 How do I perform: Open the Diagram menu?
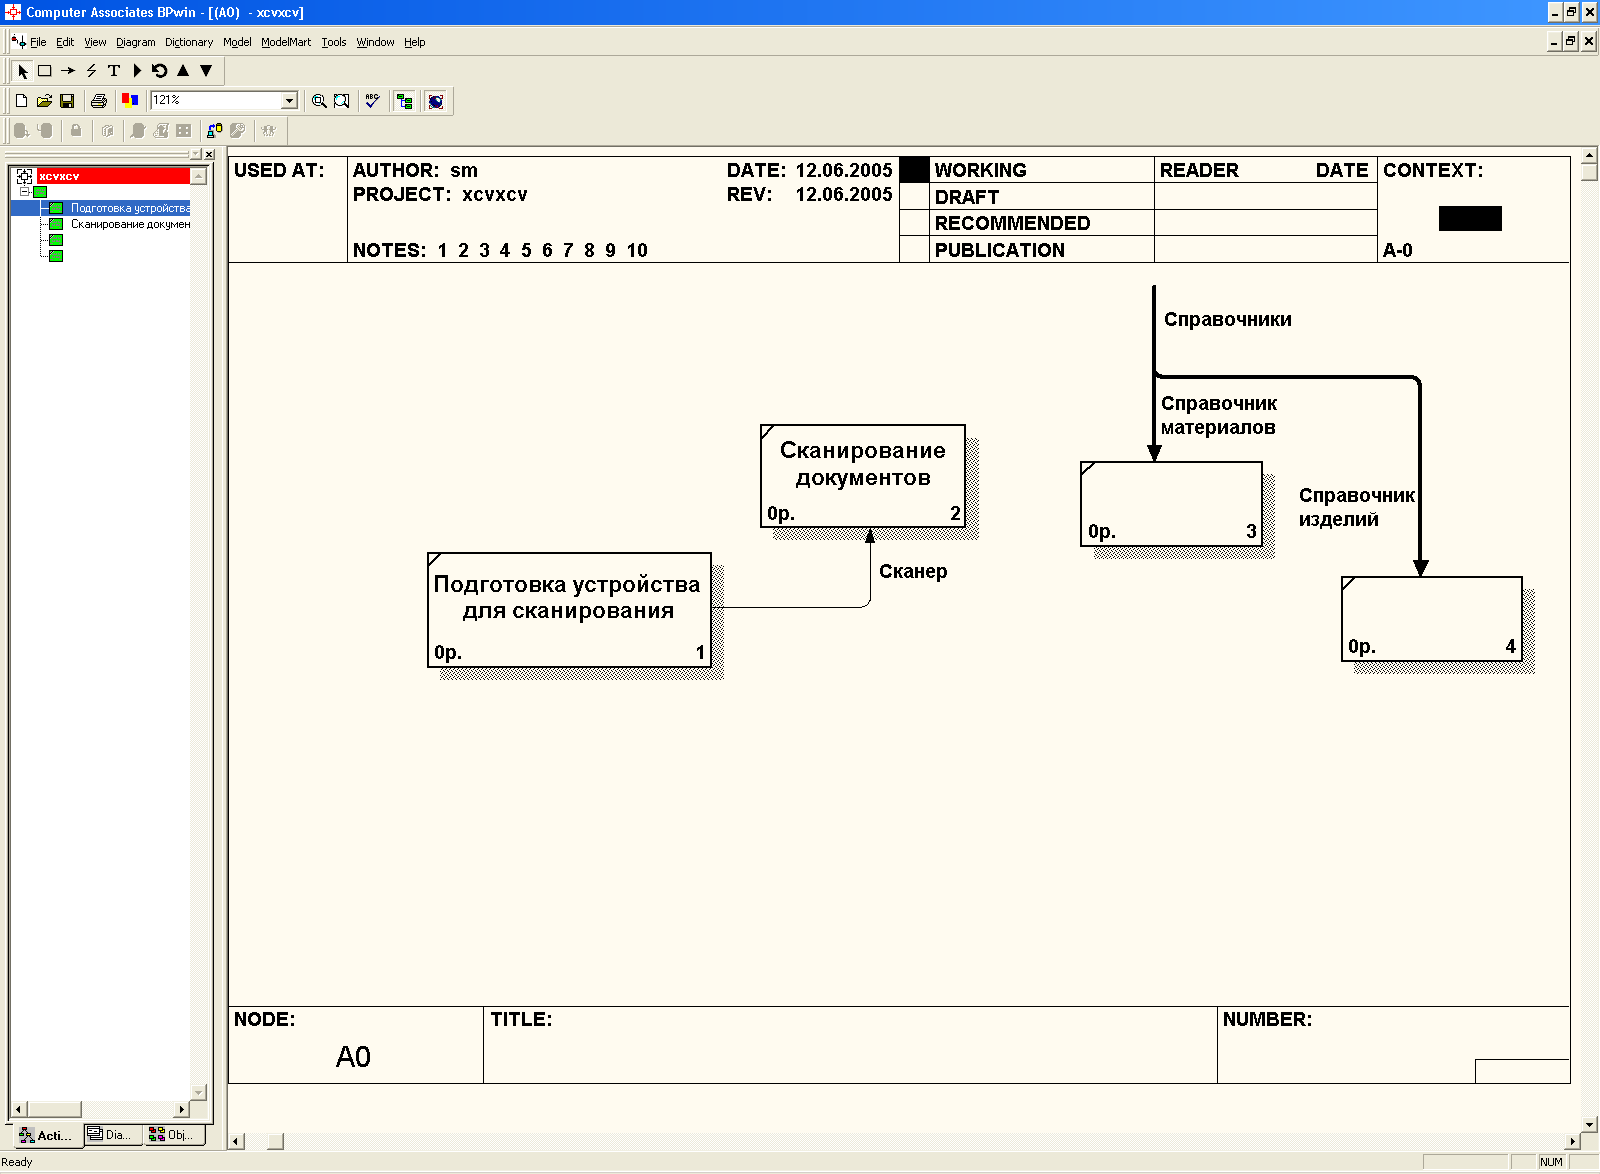tap(136, 42)
